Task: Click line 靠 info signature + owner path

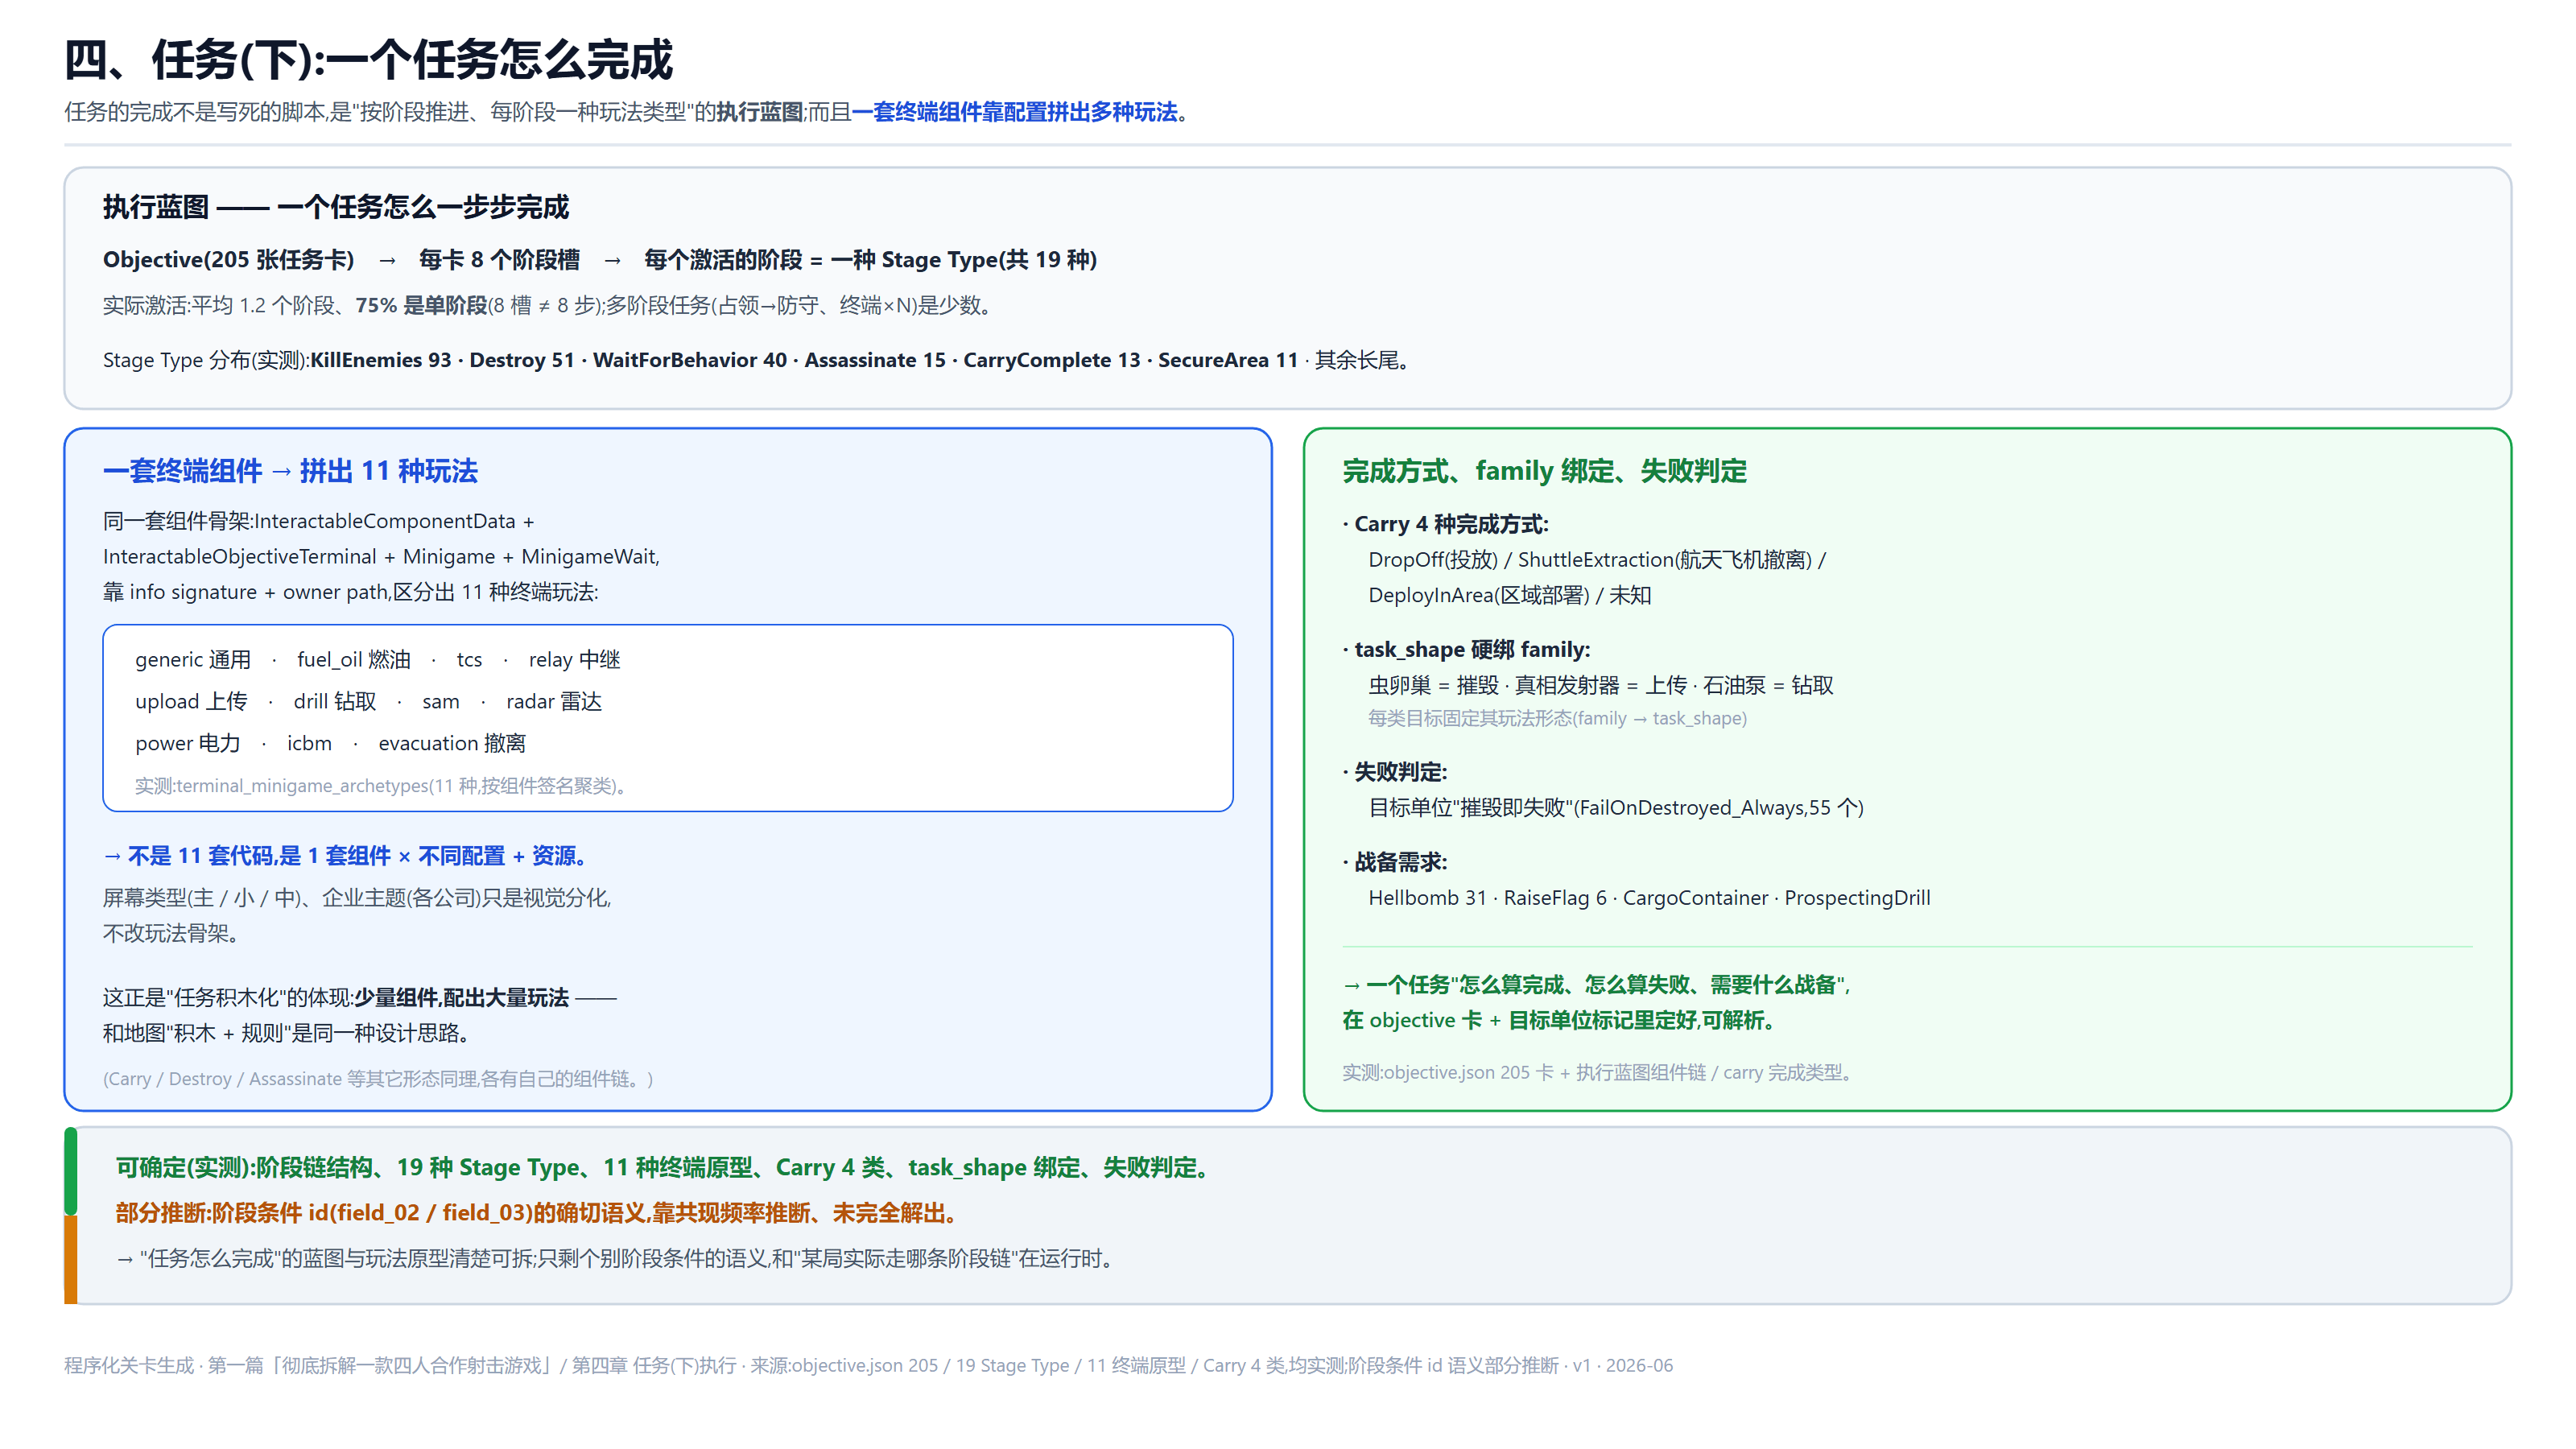Action: pyautogui.click(x=350, y=592)
